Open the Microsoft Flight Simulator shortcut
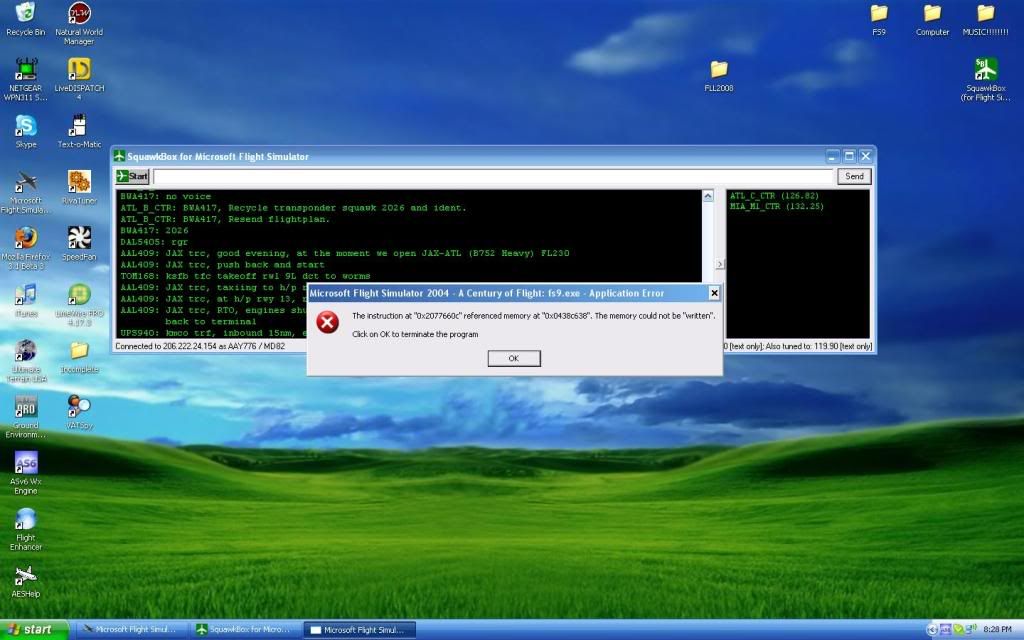 (x=25, y=183)
